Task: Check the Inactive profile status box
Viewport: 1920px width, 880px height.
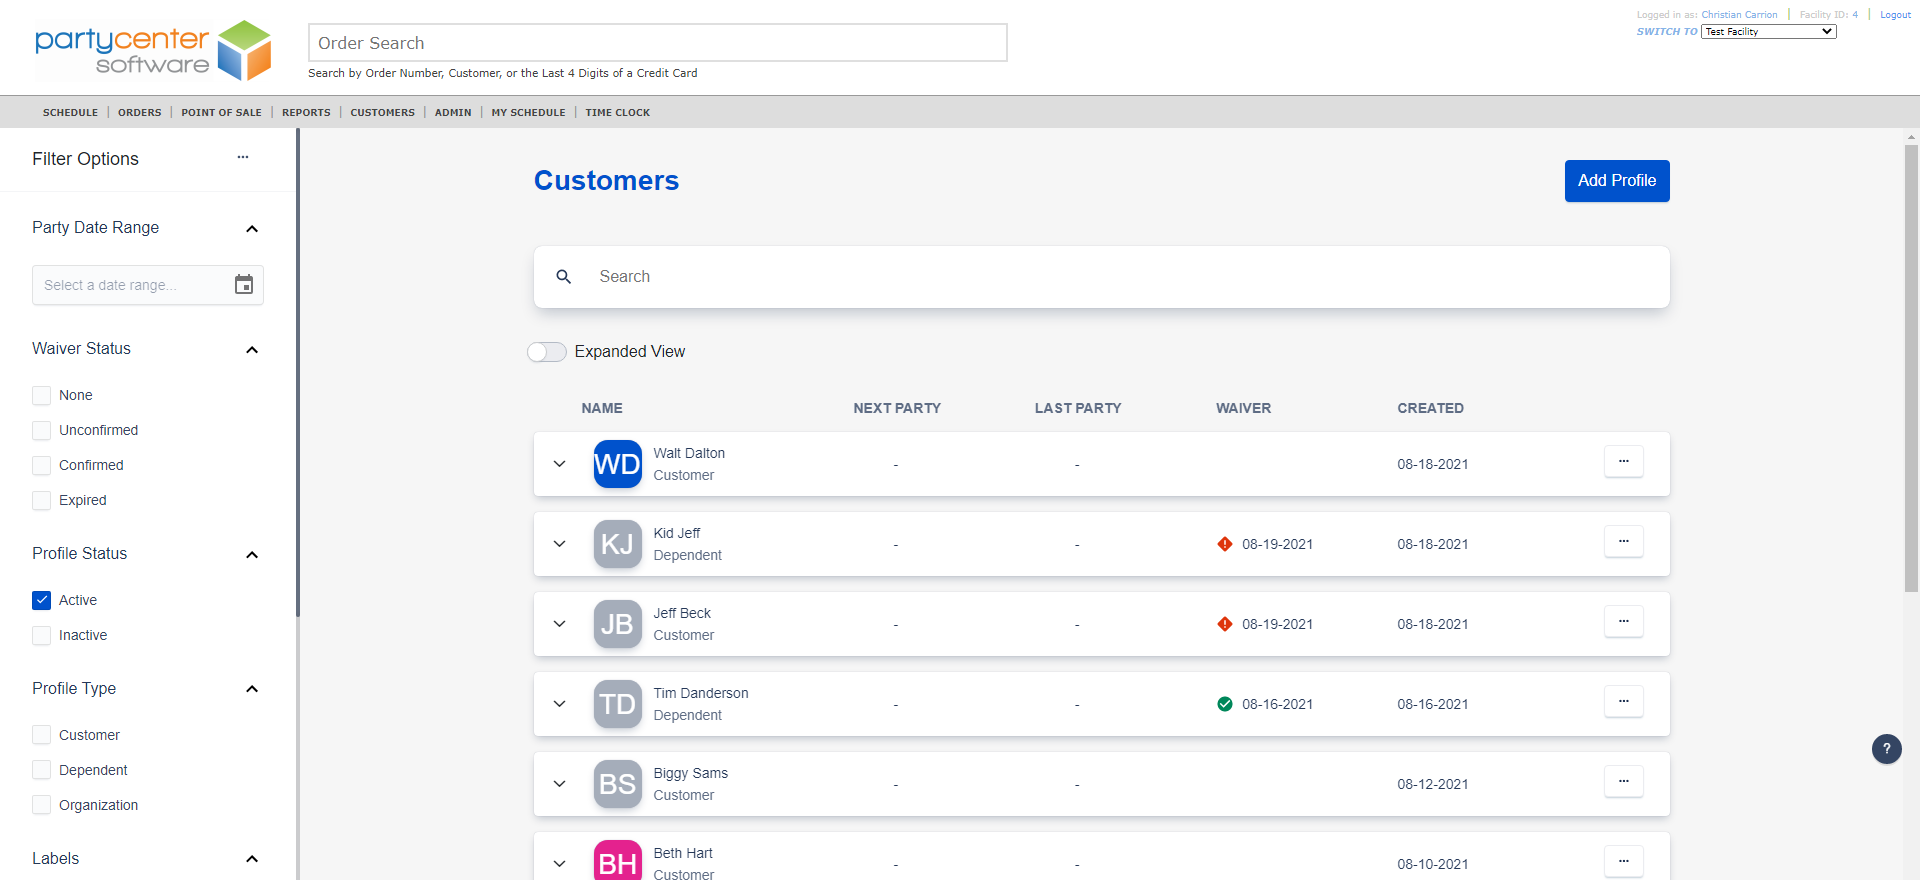Action: (42, 636)
